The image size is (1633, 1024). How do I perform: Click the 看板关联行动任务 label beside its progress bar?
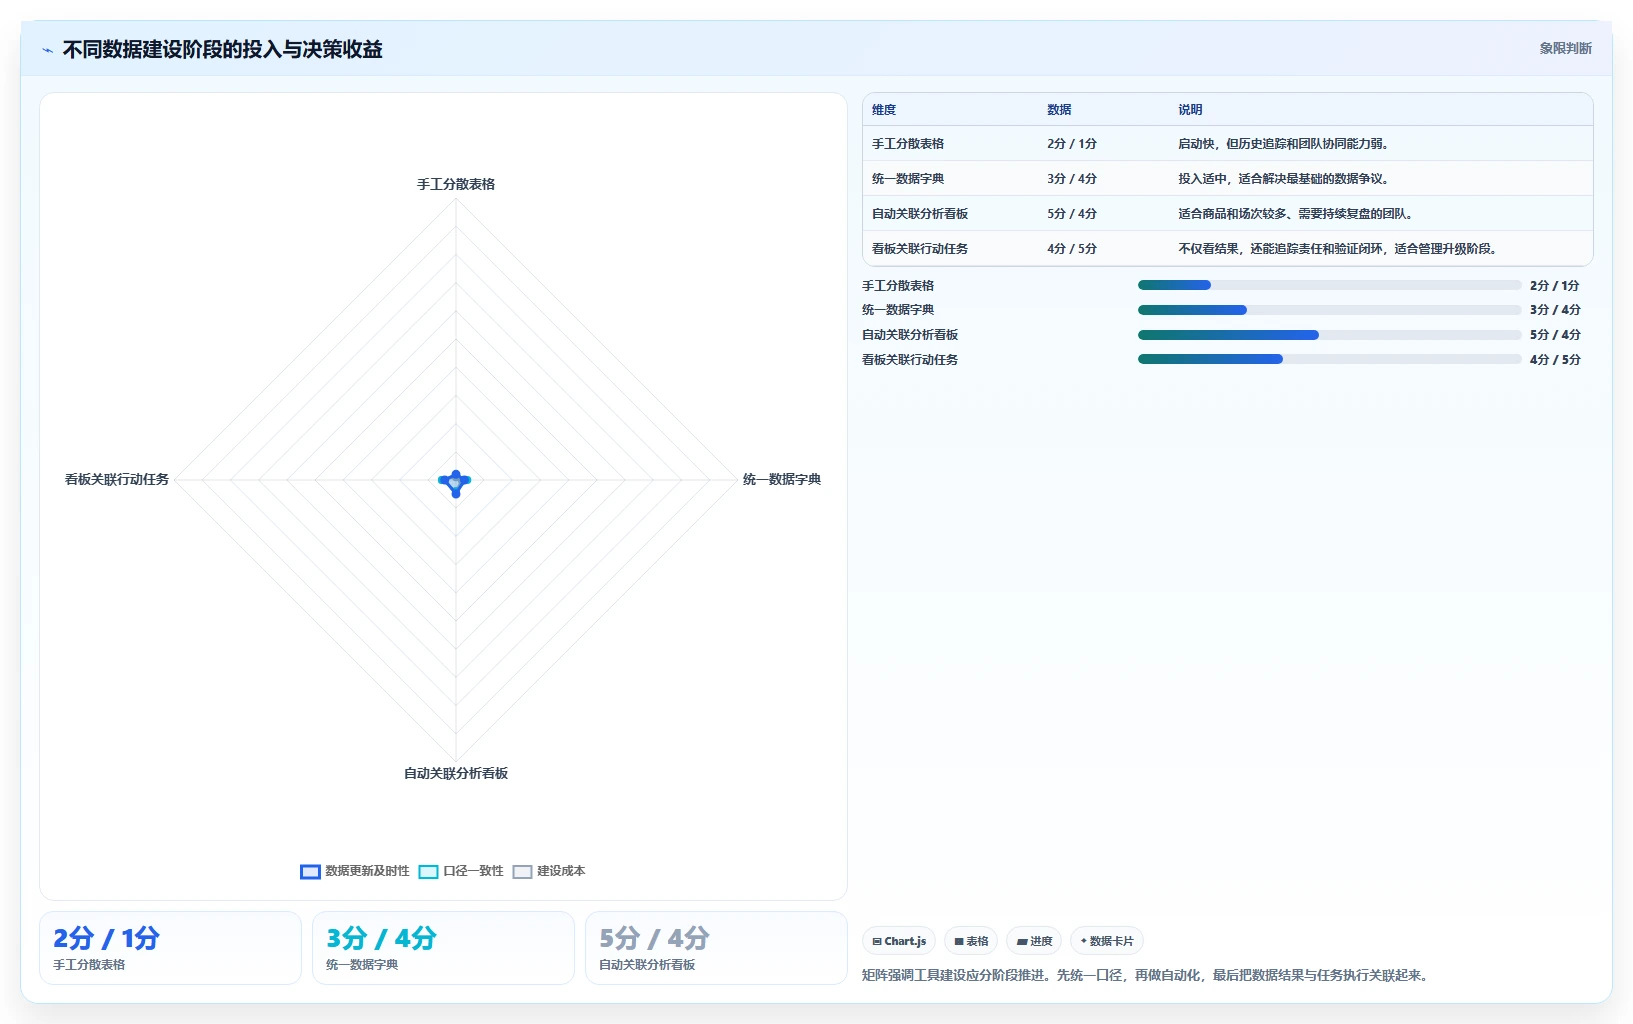click(910, 360)
